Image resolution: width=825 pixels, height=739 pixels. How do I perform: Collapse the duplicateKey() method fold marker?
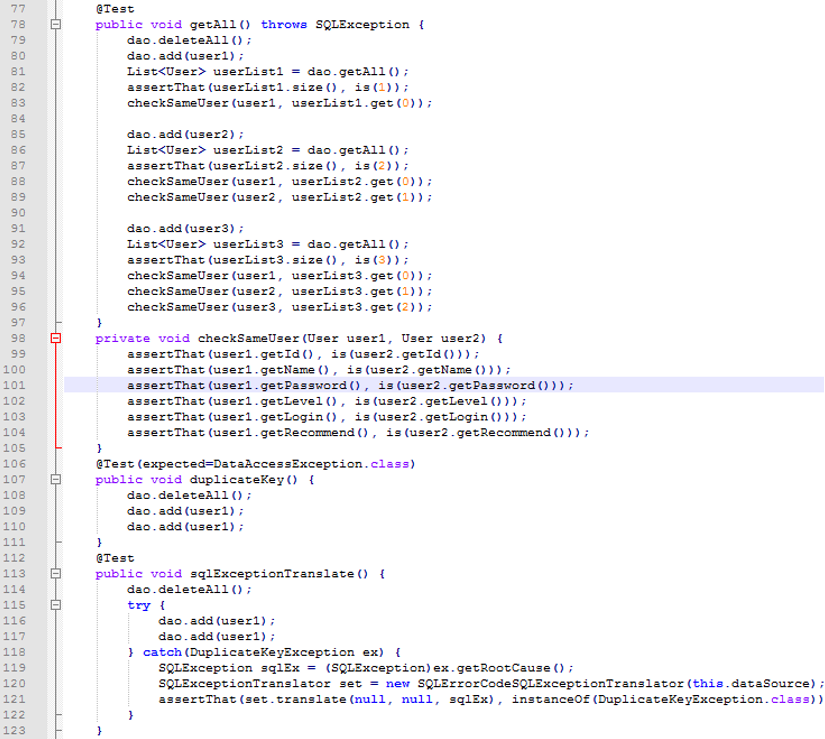click(56, 479)
